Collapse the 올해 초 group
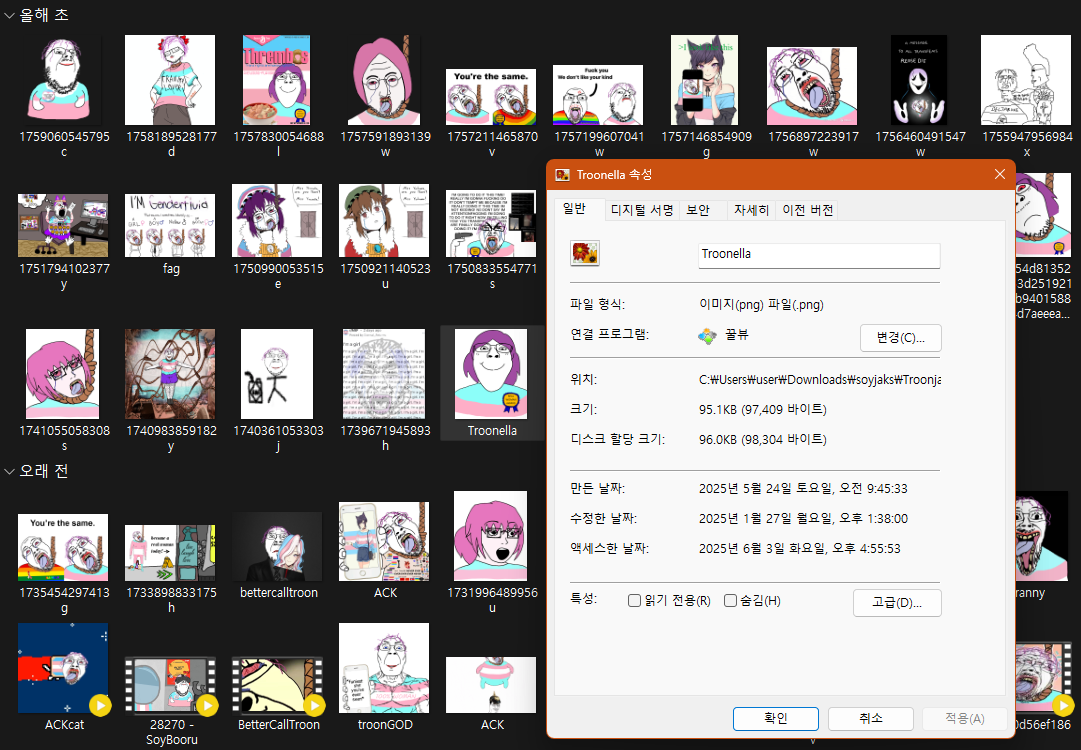This screenshot has height=750, width=1081. coord(10,16)
